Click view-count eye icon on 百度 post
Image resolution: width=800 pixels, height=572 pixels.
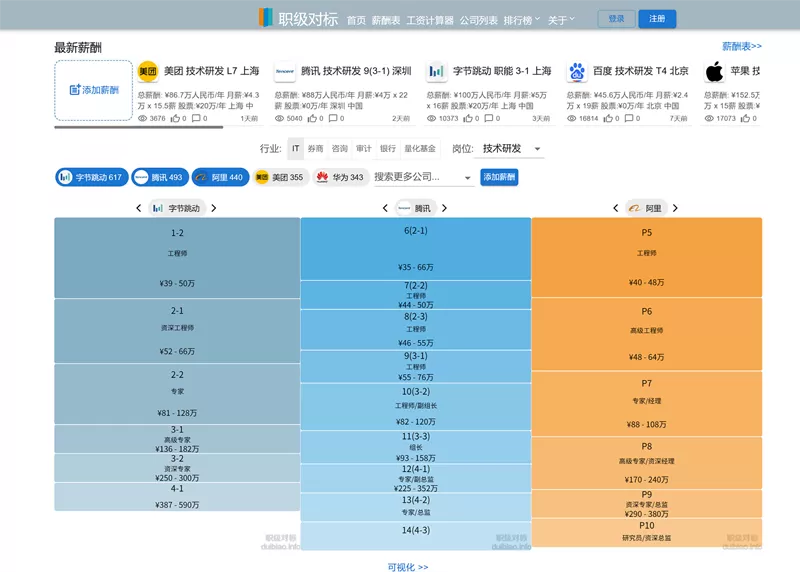pyautogui.click(x=571, y=118)
